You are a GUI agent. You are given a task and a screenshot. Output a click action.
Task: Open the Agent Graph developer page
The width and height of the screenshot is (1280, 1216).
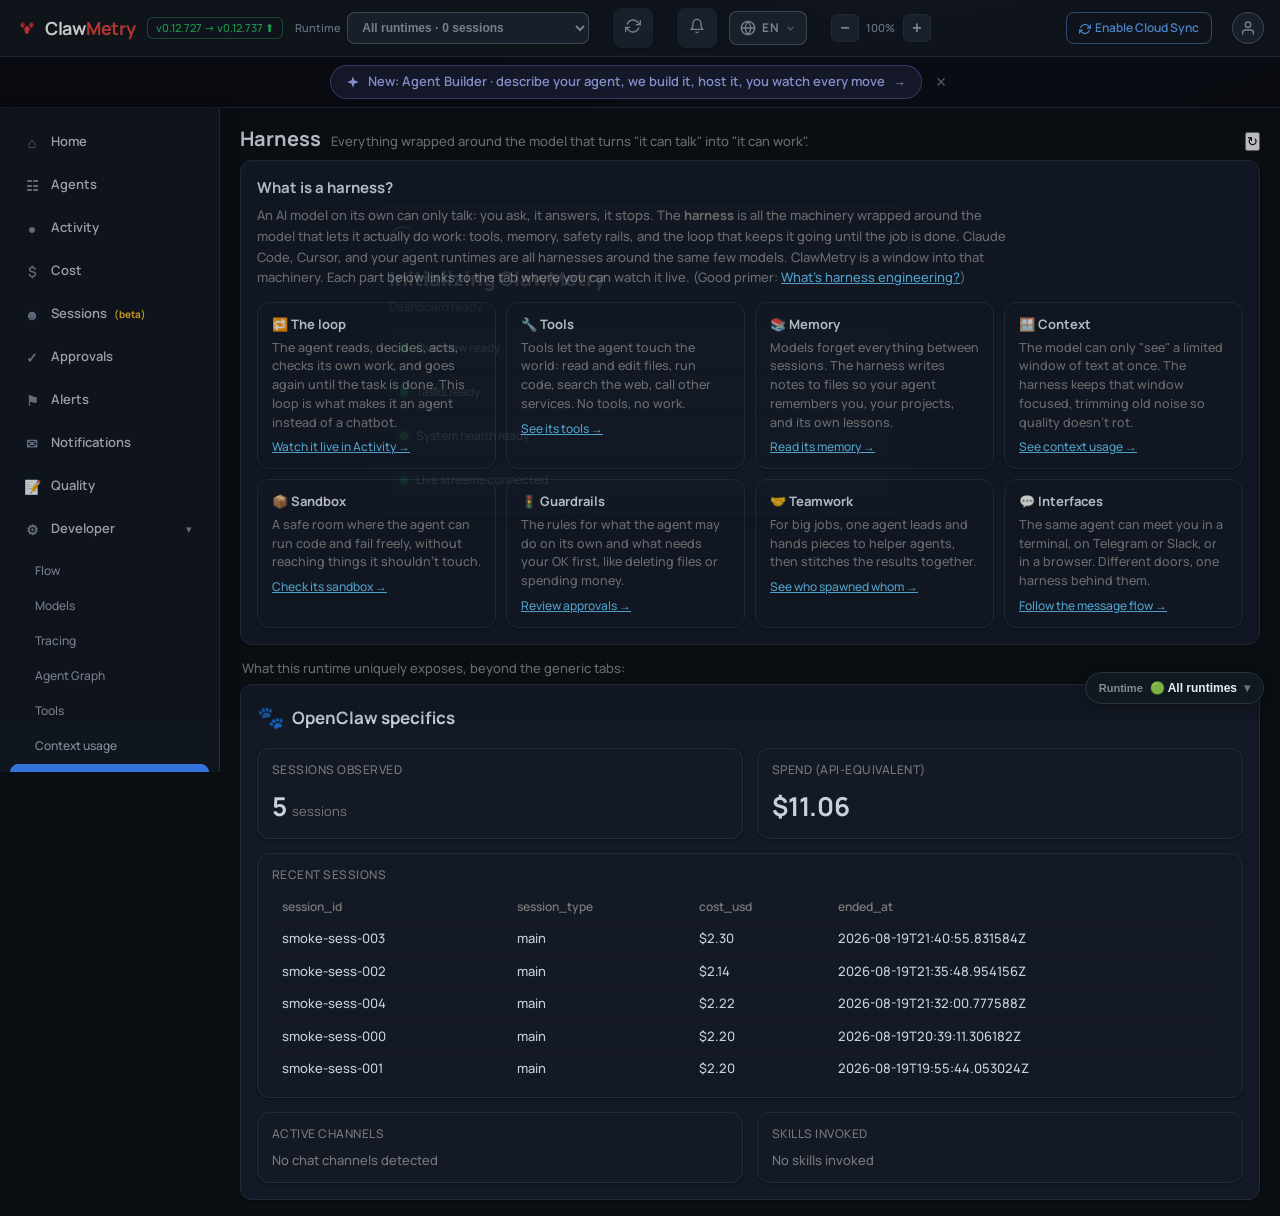point(70,676)
